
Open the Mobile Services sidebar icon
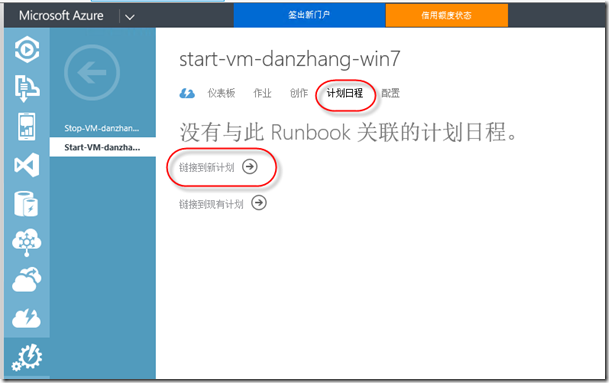[x=26, y=127]
